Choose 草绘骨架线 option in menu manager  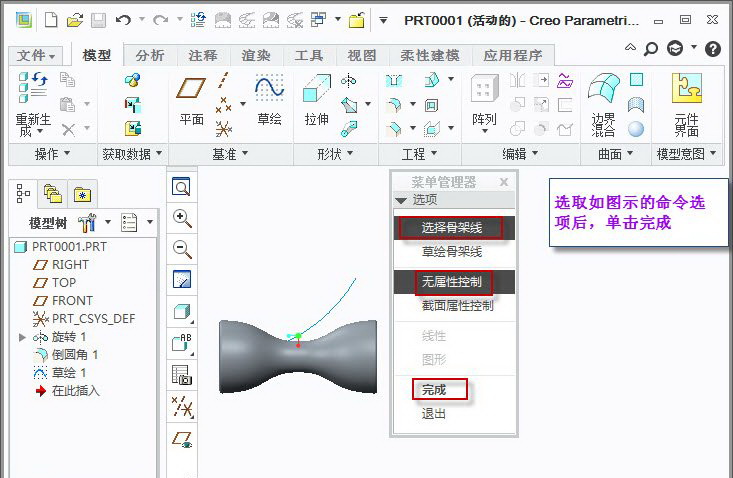(x=451, y=252)
